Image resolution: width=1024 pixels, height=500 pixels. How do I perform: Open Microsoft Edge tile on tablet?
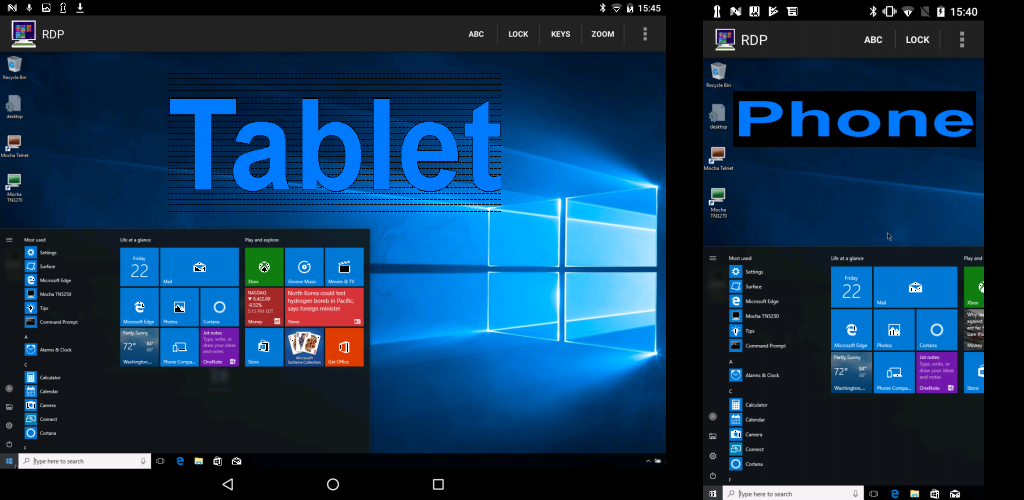tap(139, 307)
